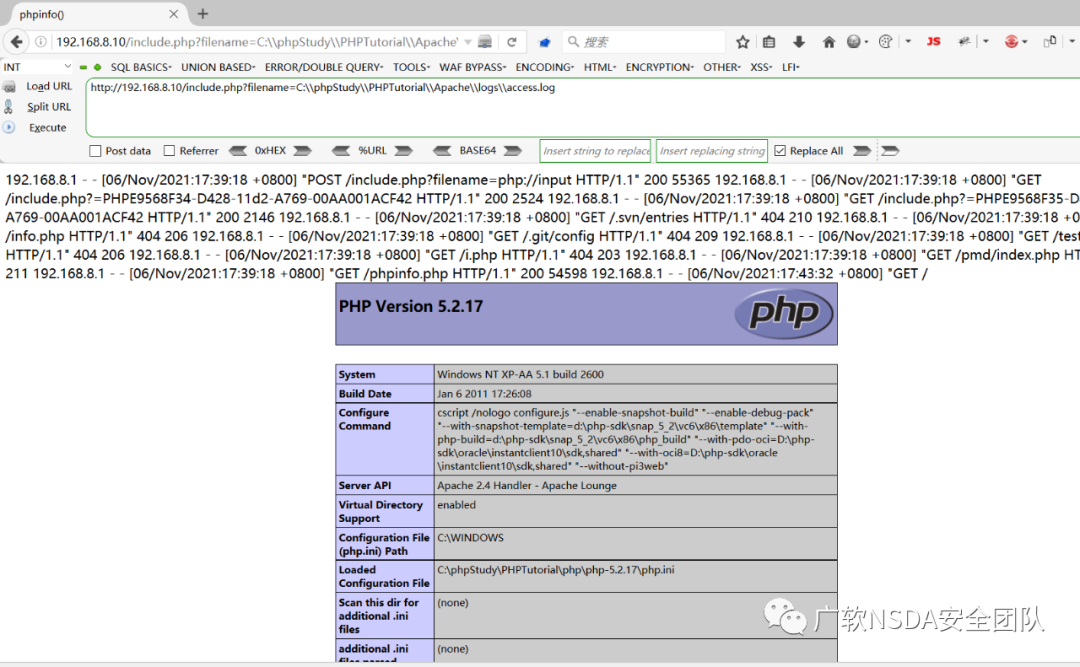Expand the dropdown arrow after cookie icon
The height and width of the screenshot is (667, 1080).
(x=908, y=42)
